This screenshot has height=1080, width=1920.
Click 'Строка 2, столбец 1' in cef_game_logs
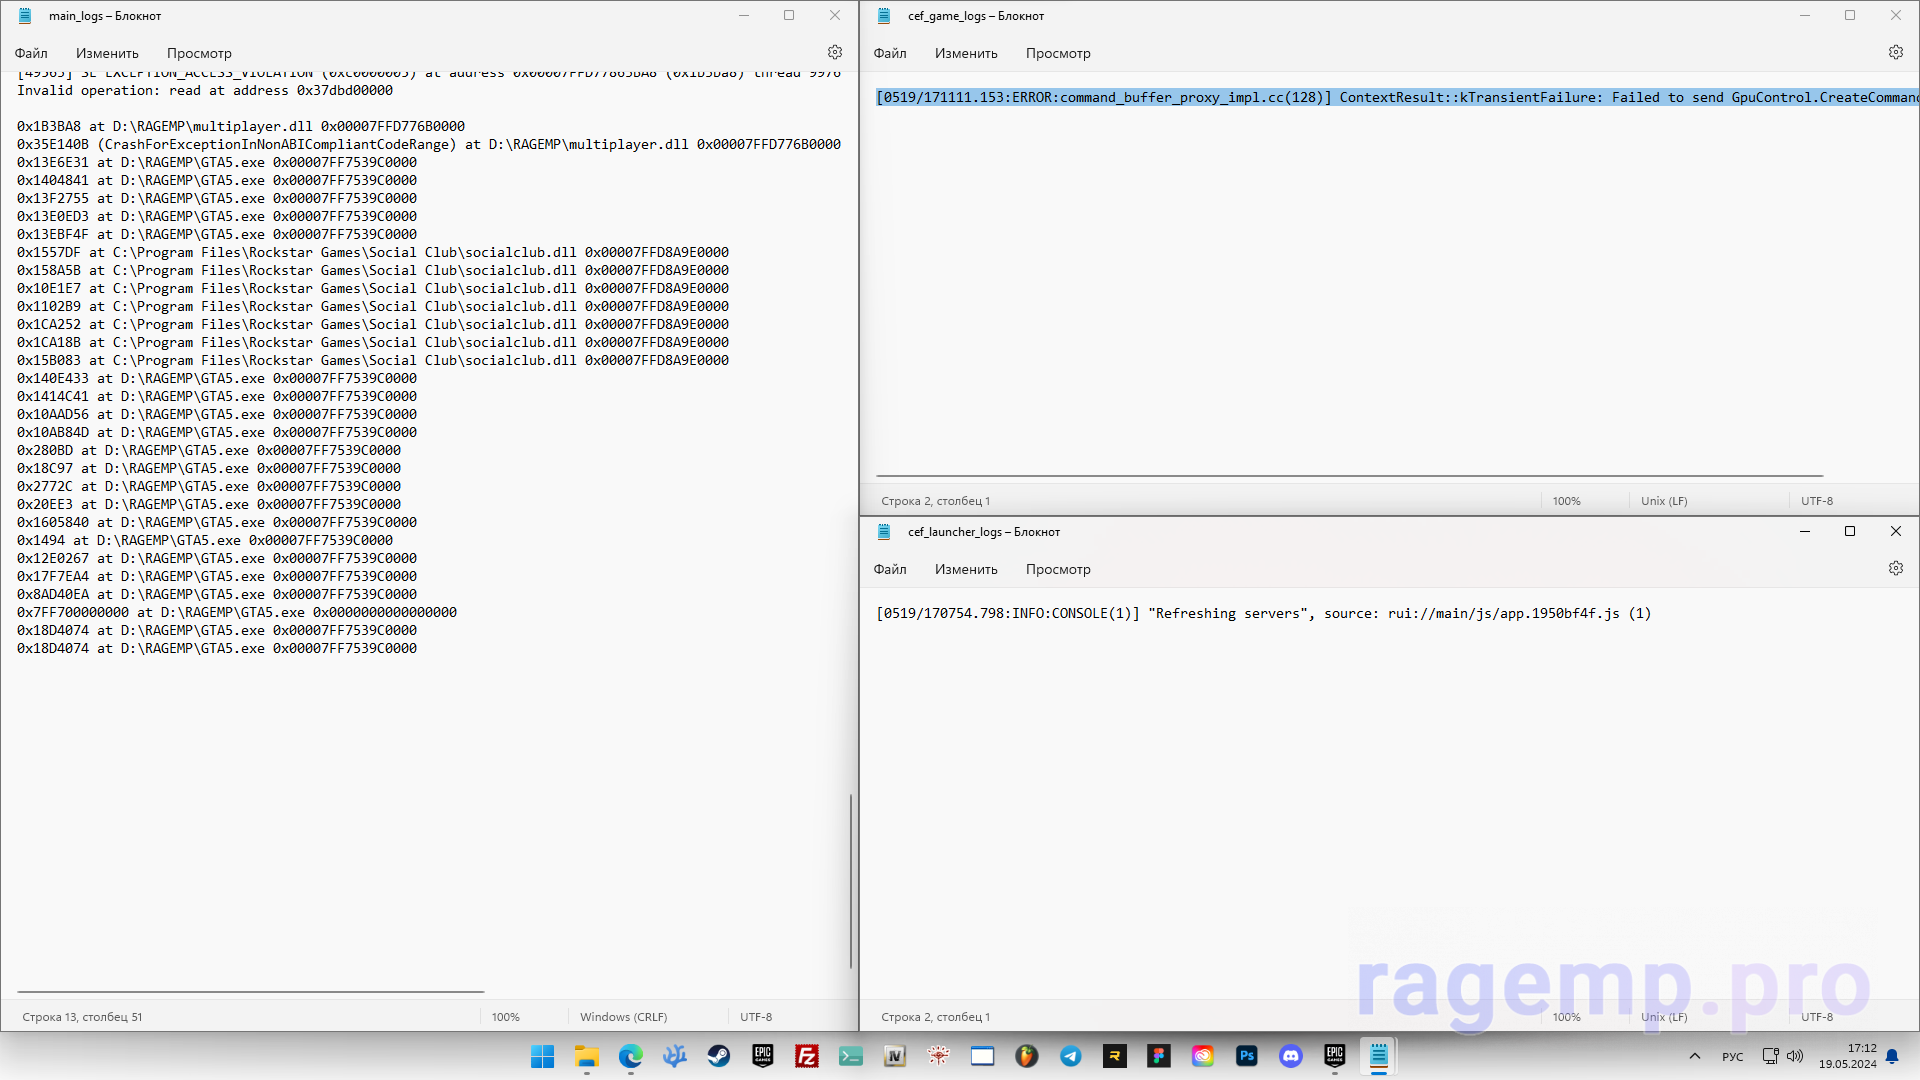coord(936,501)
